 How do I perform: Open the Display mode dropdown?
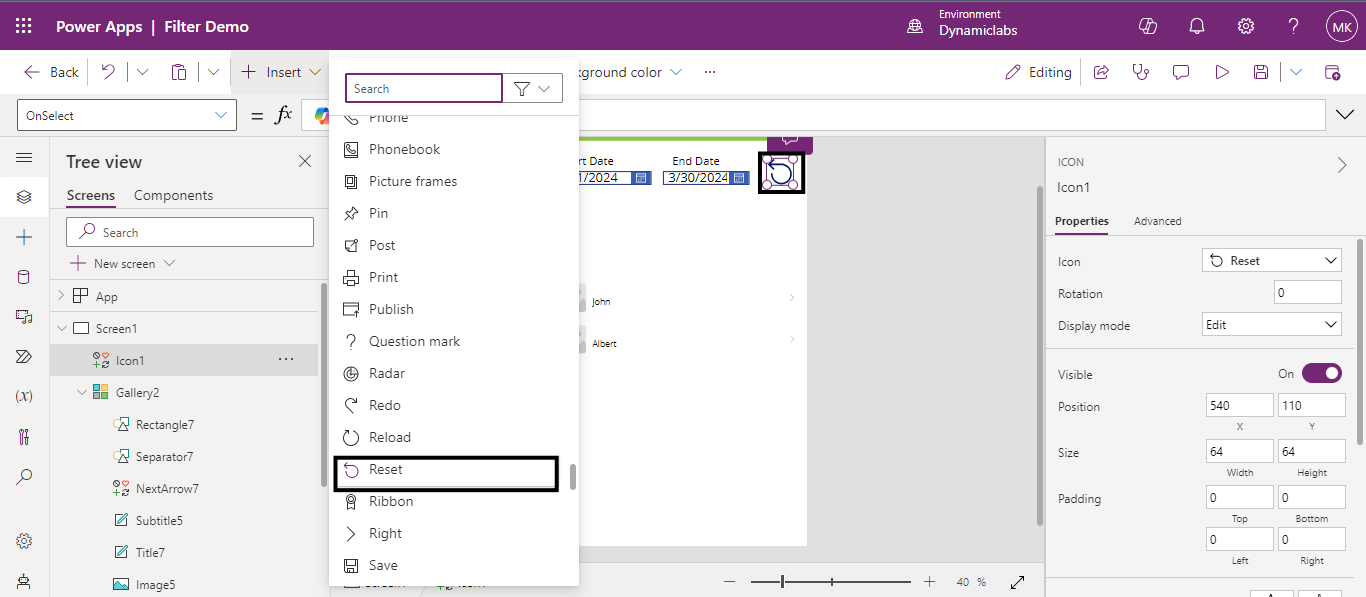[x=1271, y=325]
